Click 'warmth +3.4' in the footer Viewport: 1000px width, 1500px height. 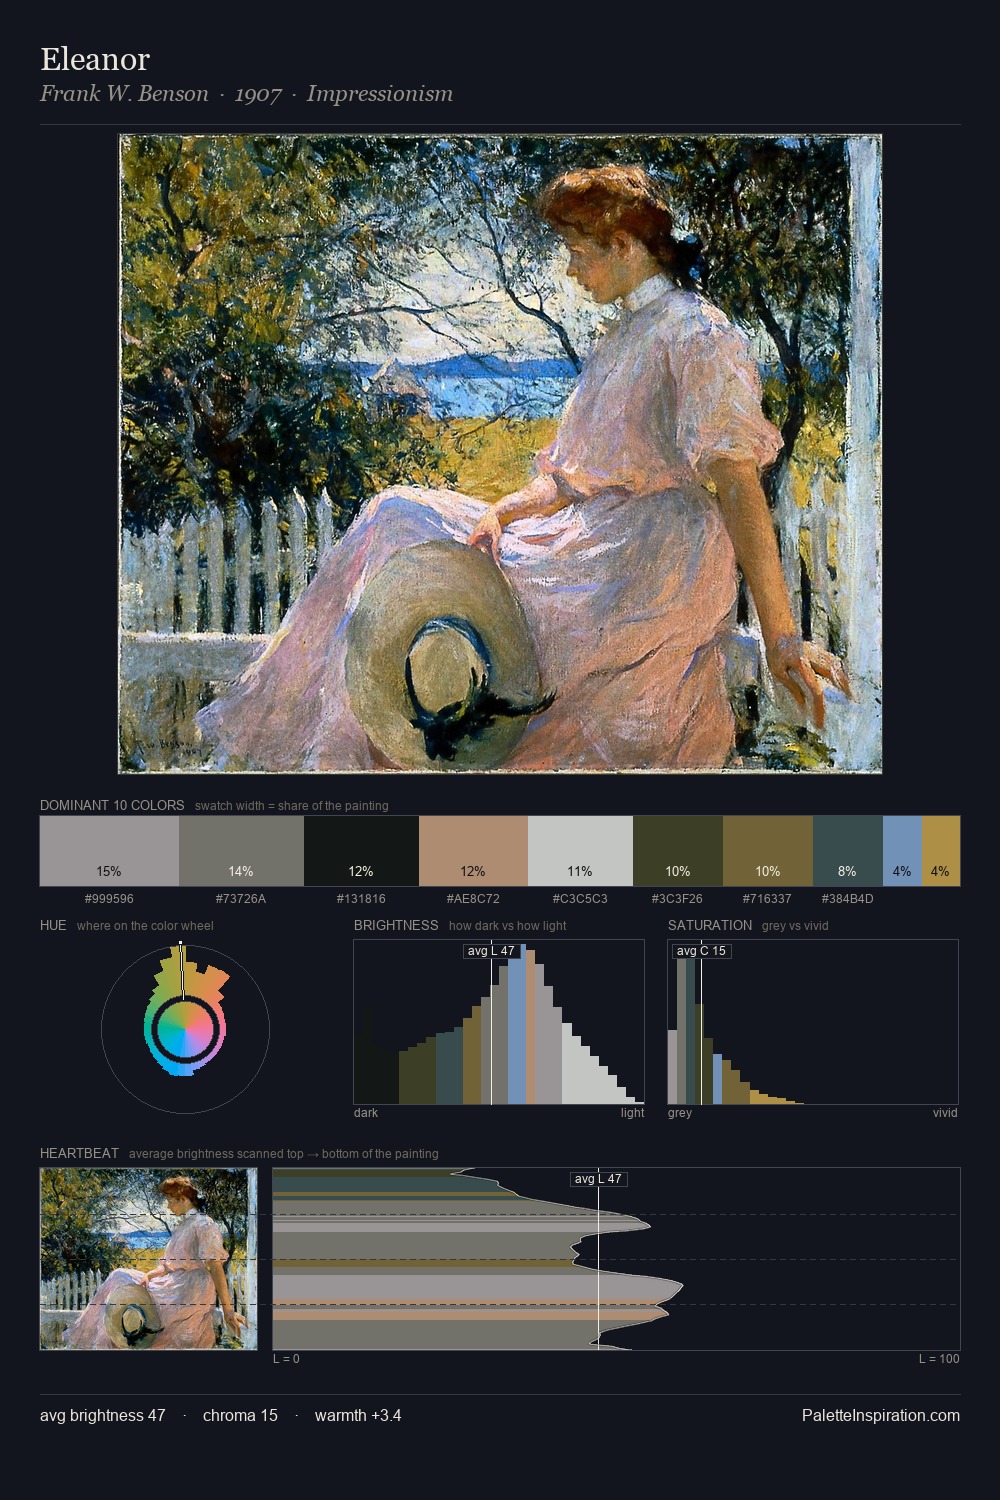pos(358,1416)
